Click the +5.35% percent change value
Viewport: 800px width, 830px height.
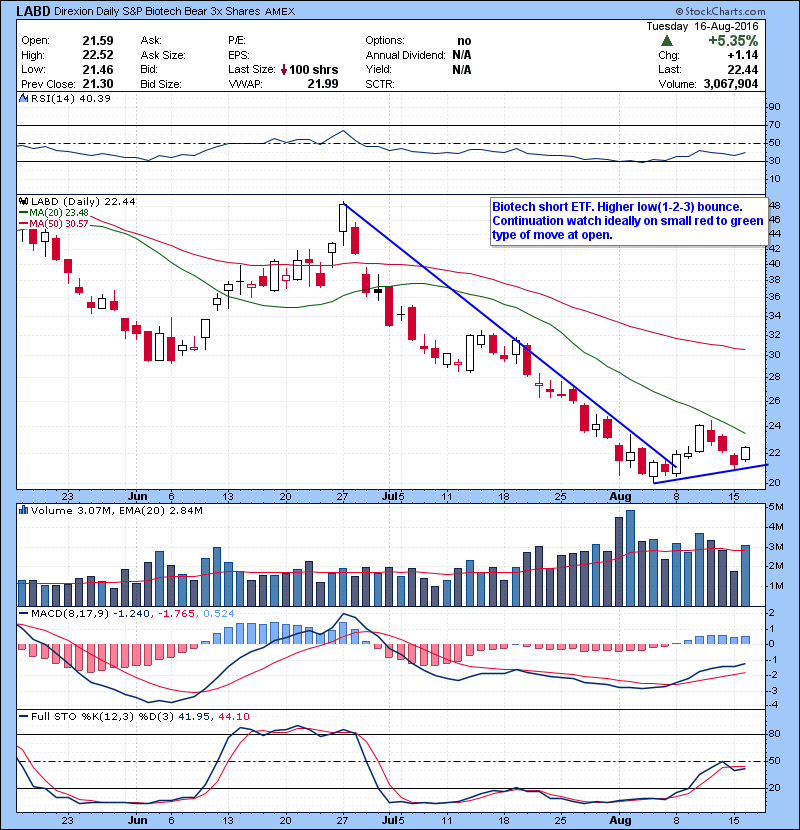733,41
